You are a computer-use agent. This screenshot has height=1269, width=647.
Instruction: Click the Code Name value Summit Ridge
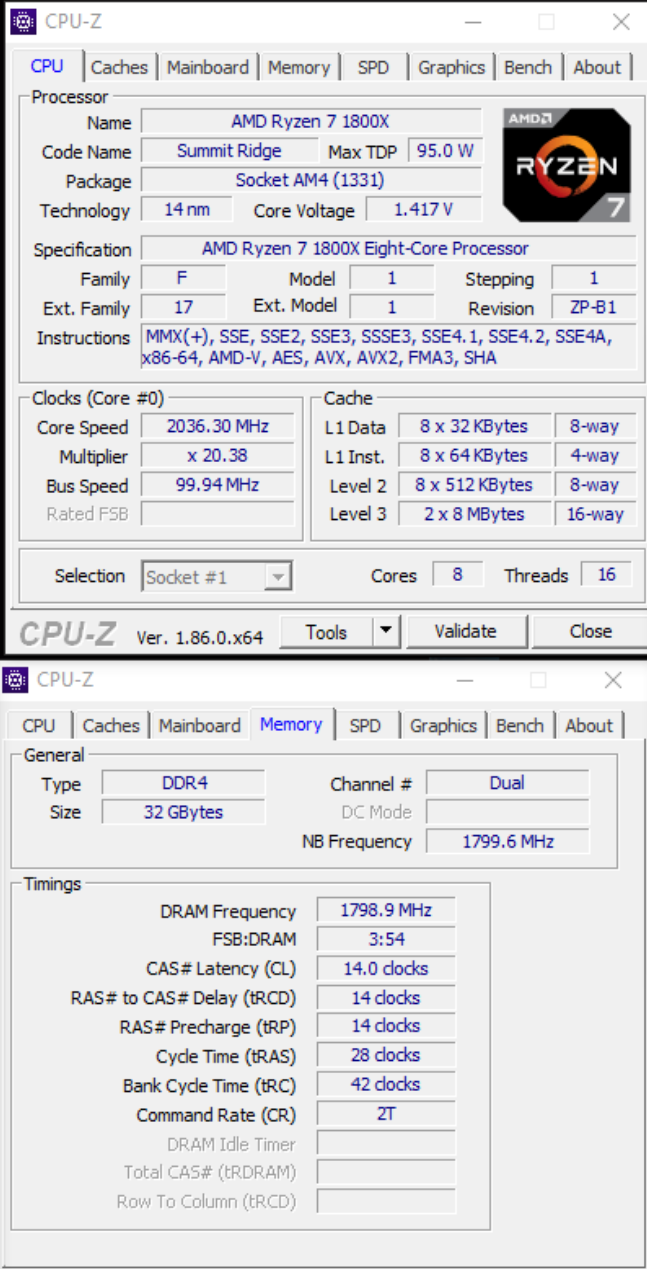pyautogui.click(x=229, y=151)
